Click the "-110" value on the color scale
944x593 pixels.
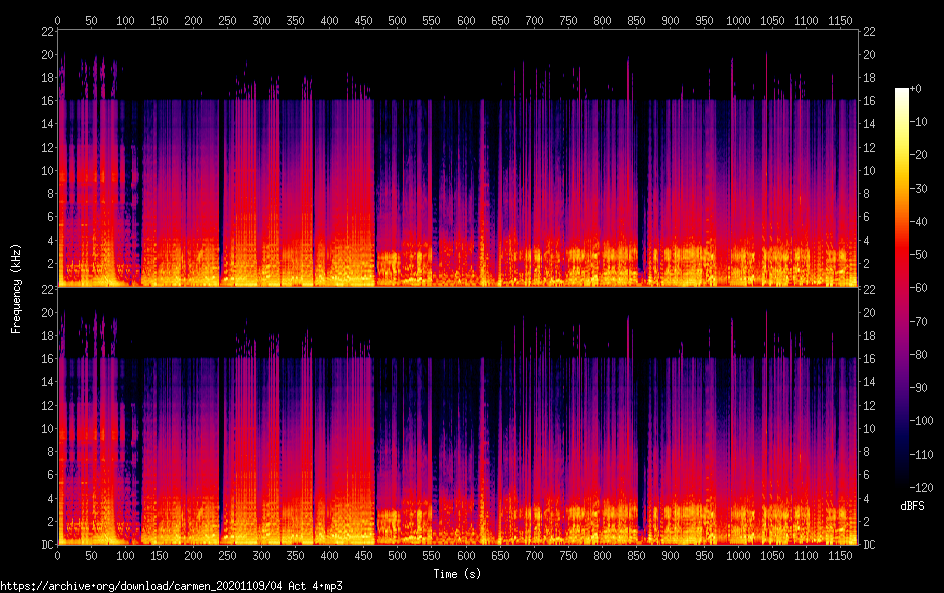[922, 455]
